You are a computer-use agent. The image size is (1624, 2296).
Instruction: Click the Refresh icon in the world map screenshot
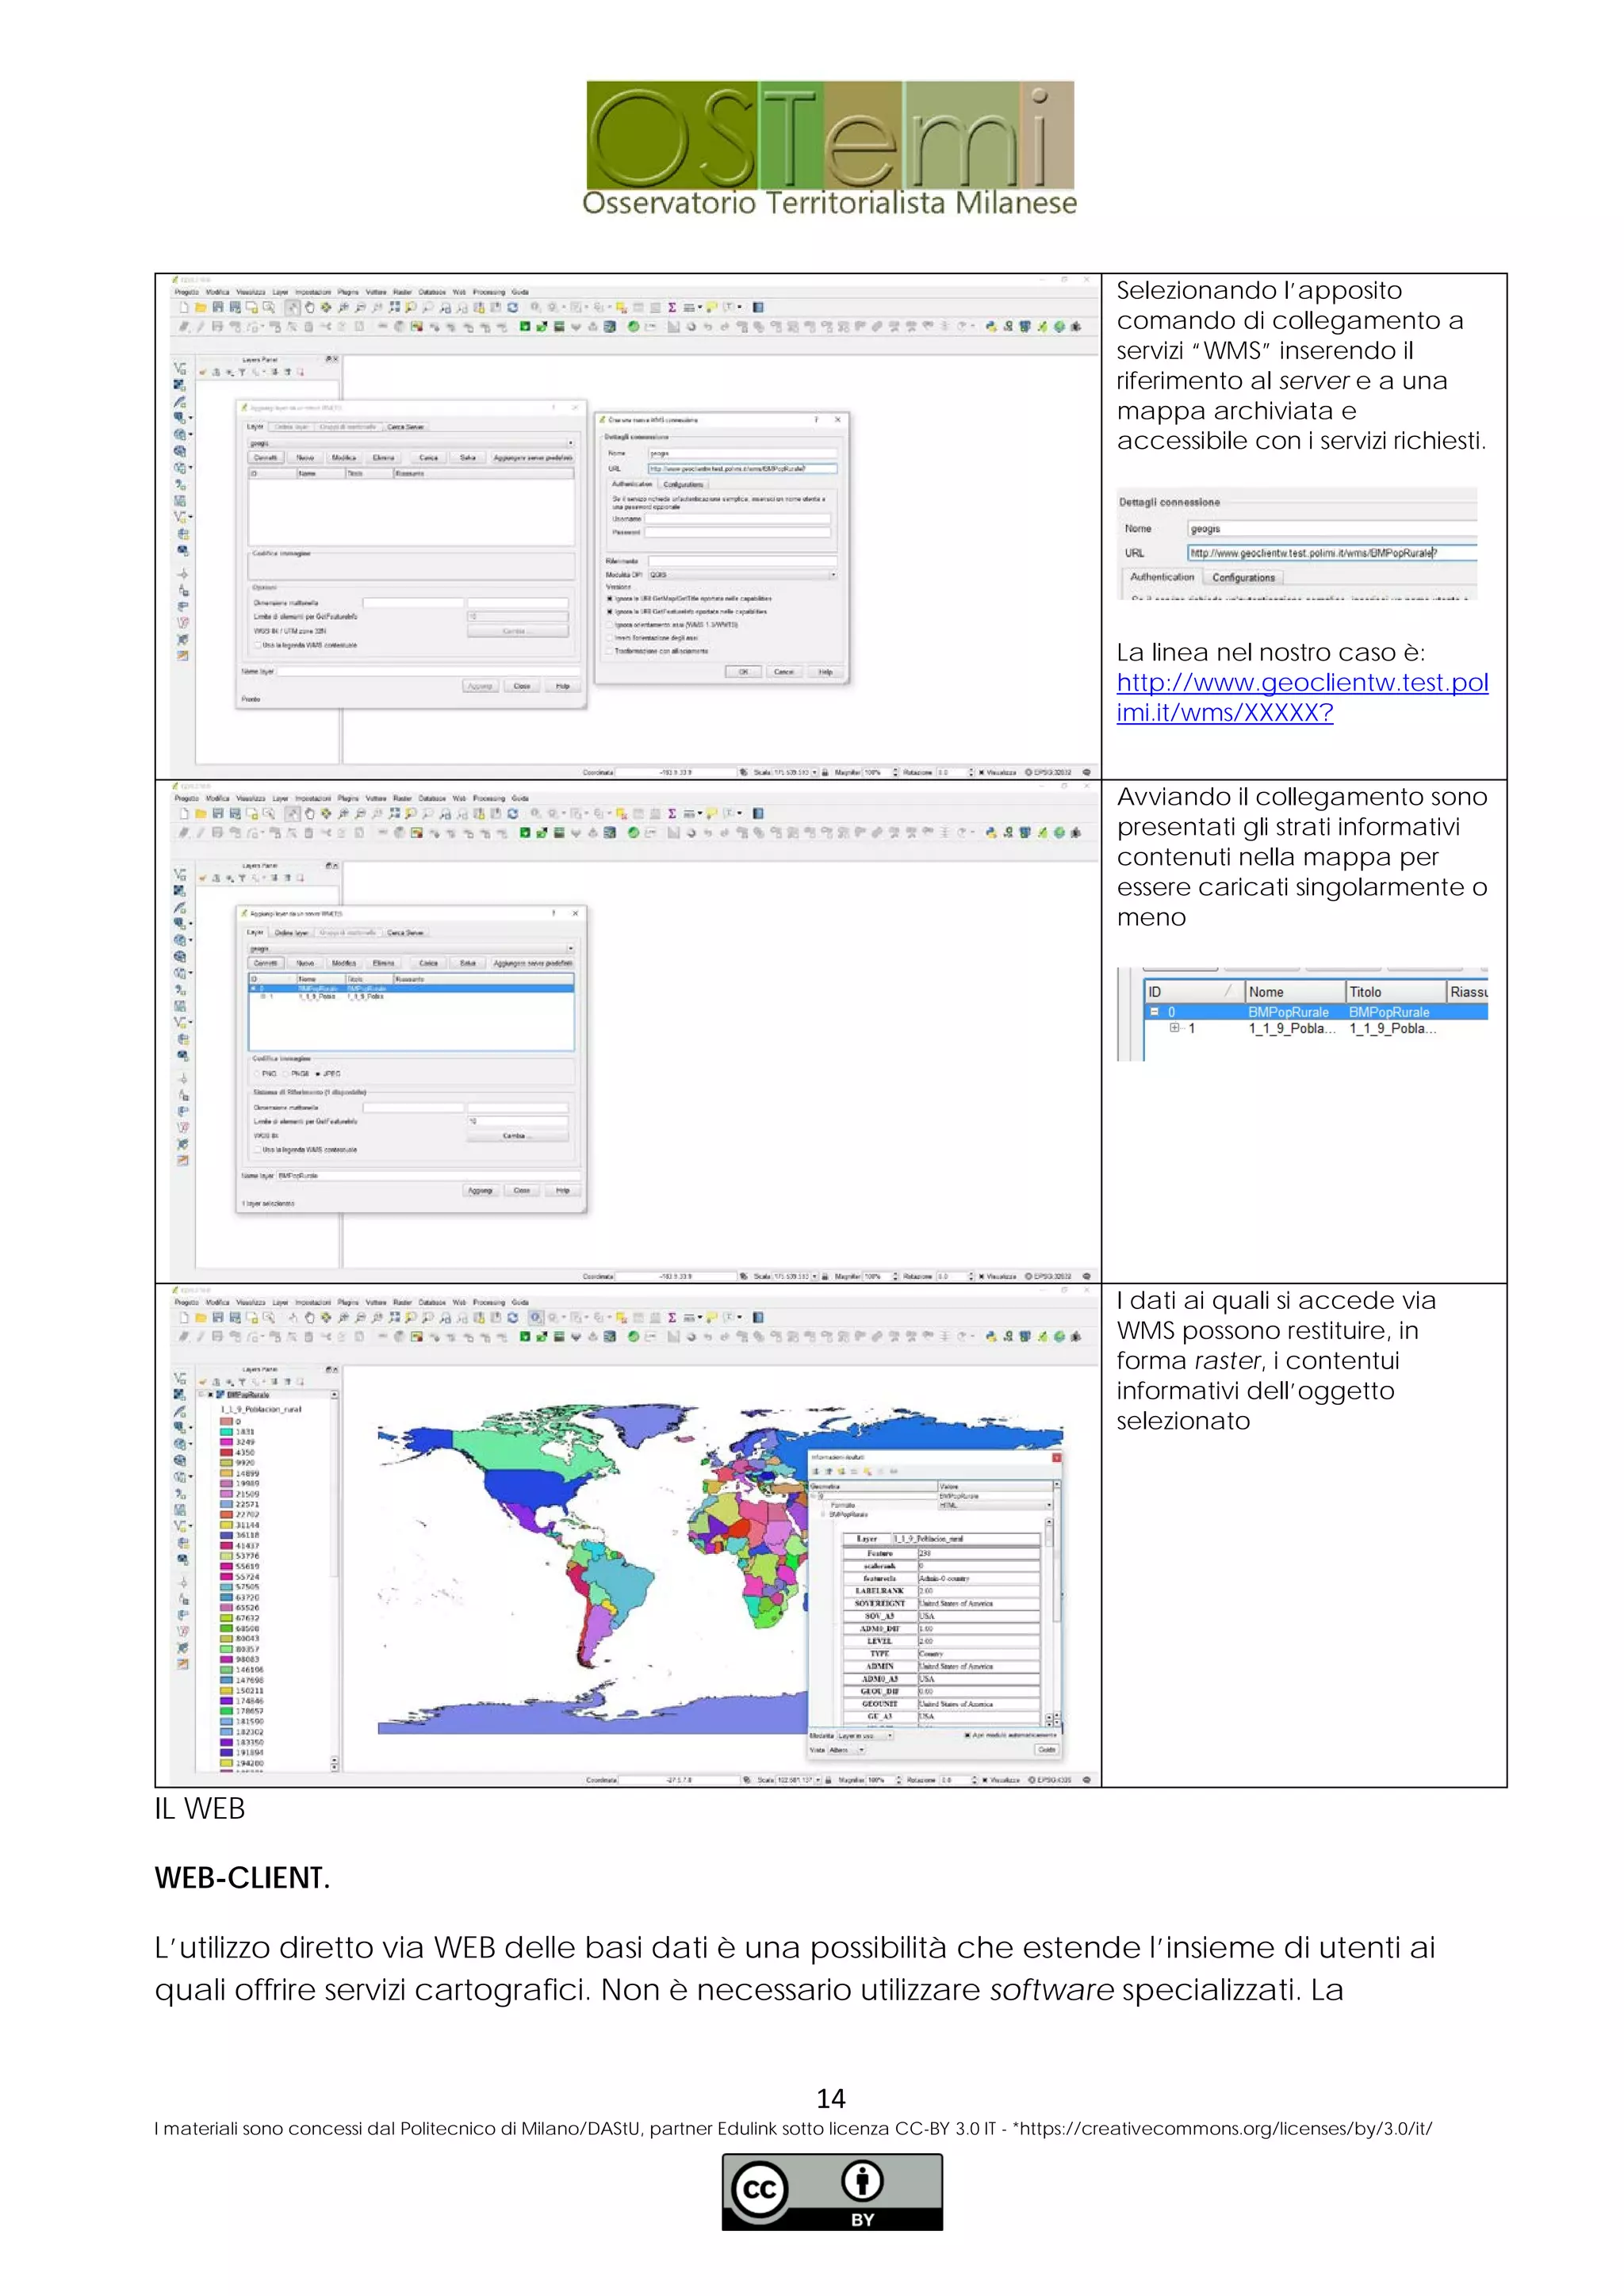pos(513,1317)
